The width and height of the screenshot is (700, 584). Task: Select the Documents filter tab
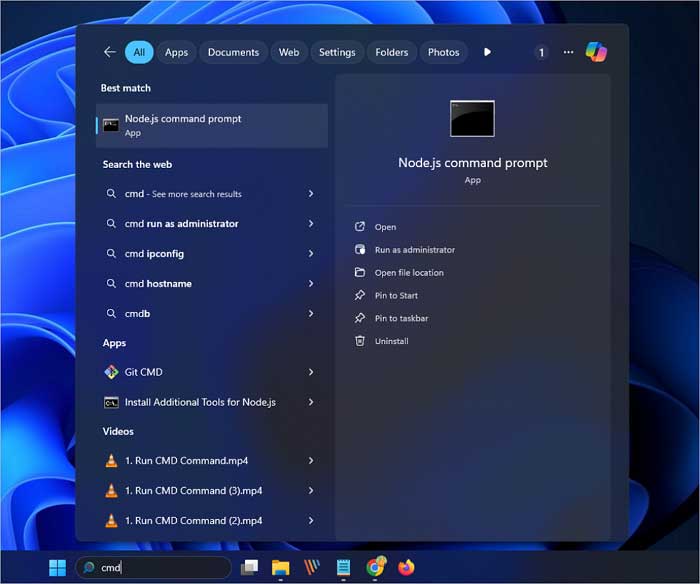pos(233,52)
